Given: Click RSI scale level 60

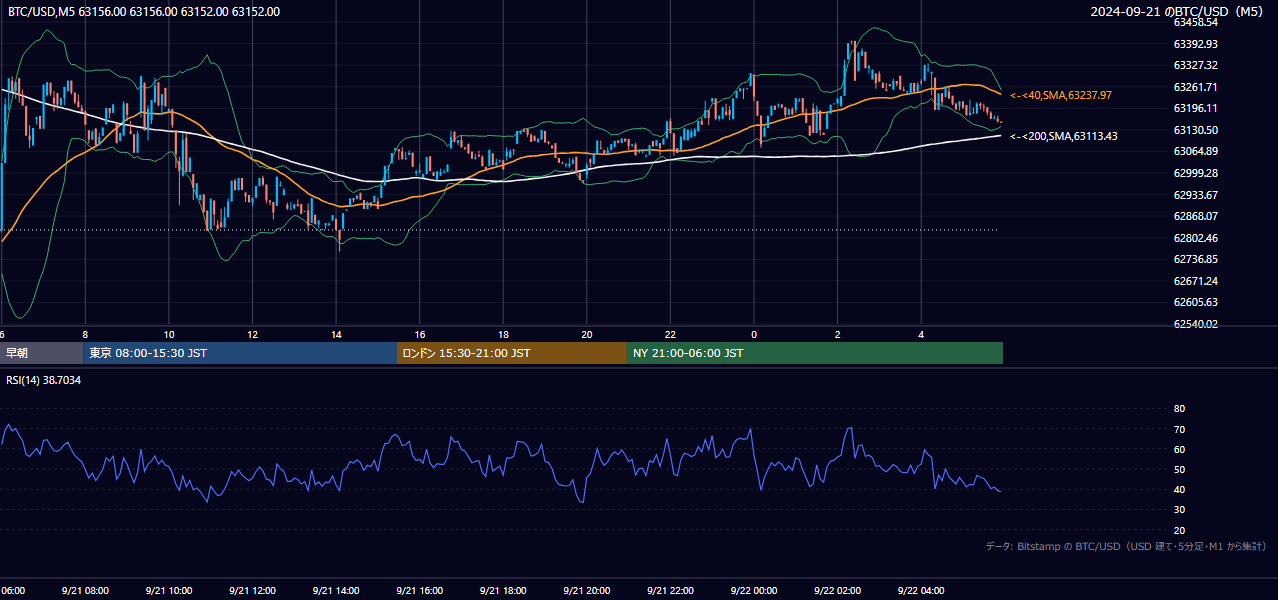Looking at the screenshot, I should [x=1179, y=449].
